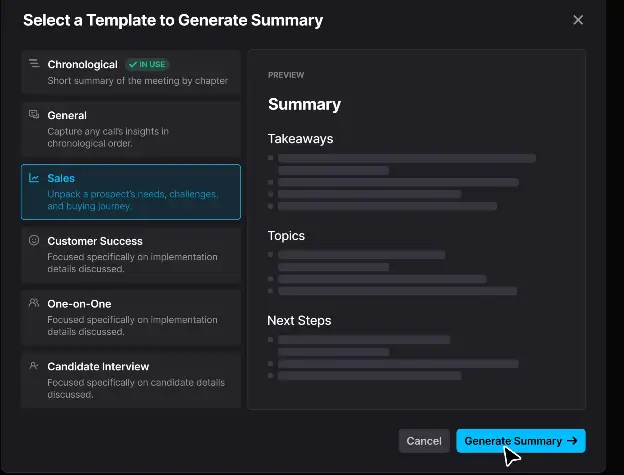Choose the Customer Success template
The height and width of the screenshot is (475, 624).
(x=131, y=255)
